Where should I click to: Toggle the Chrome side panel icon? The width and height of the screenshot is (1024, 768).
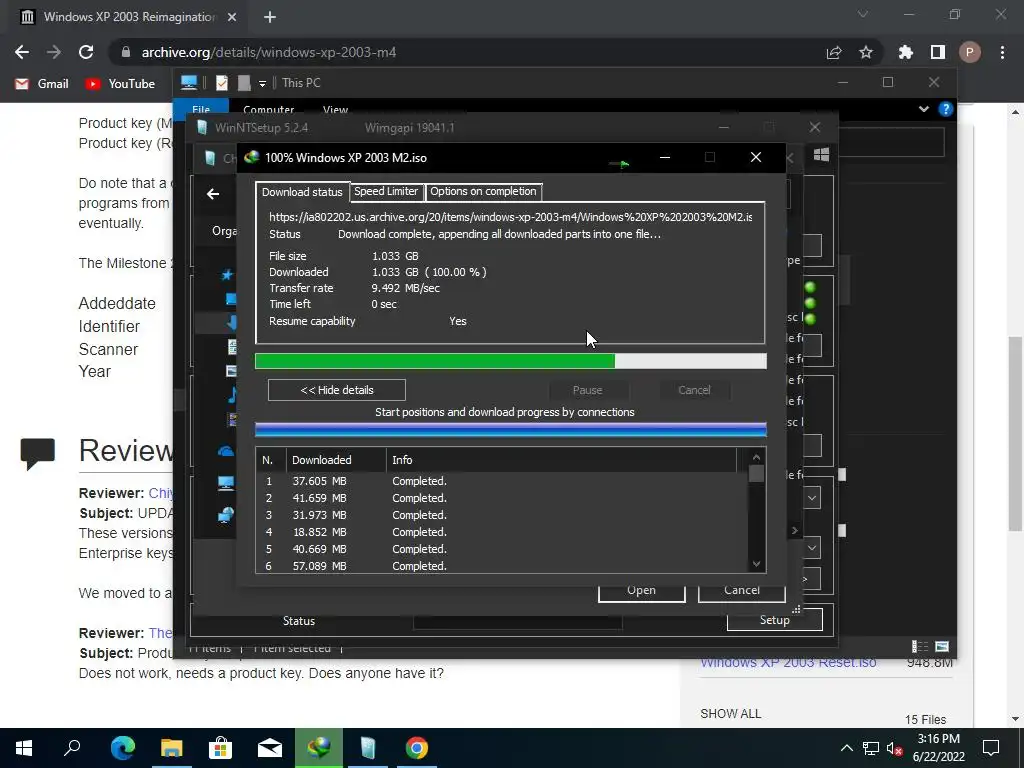click(937, 52)
